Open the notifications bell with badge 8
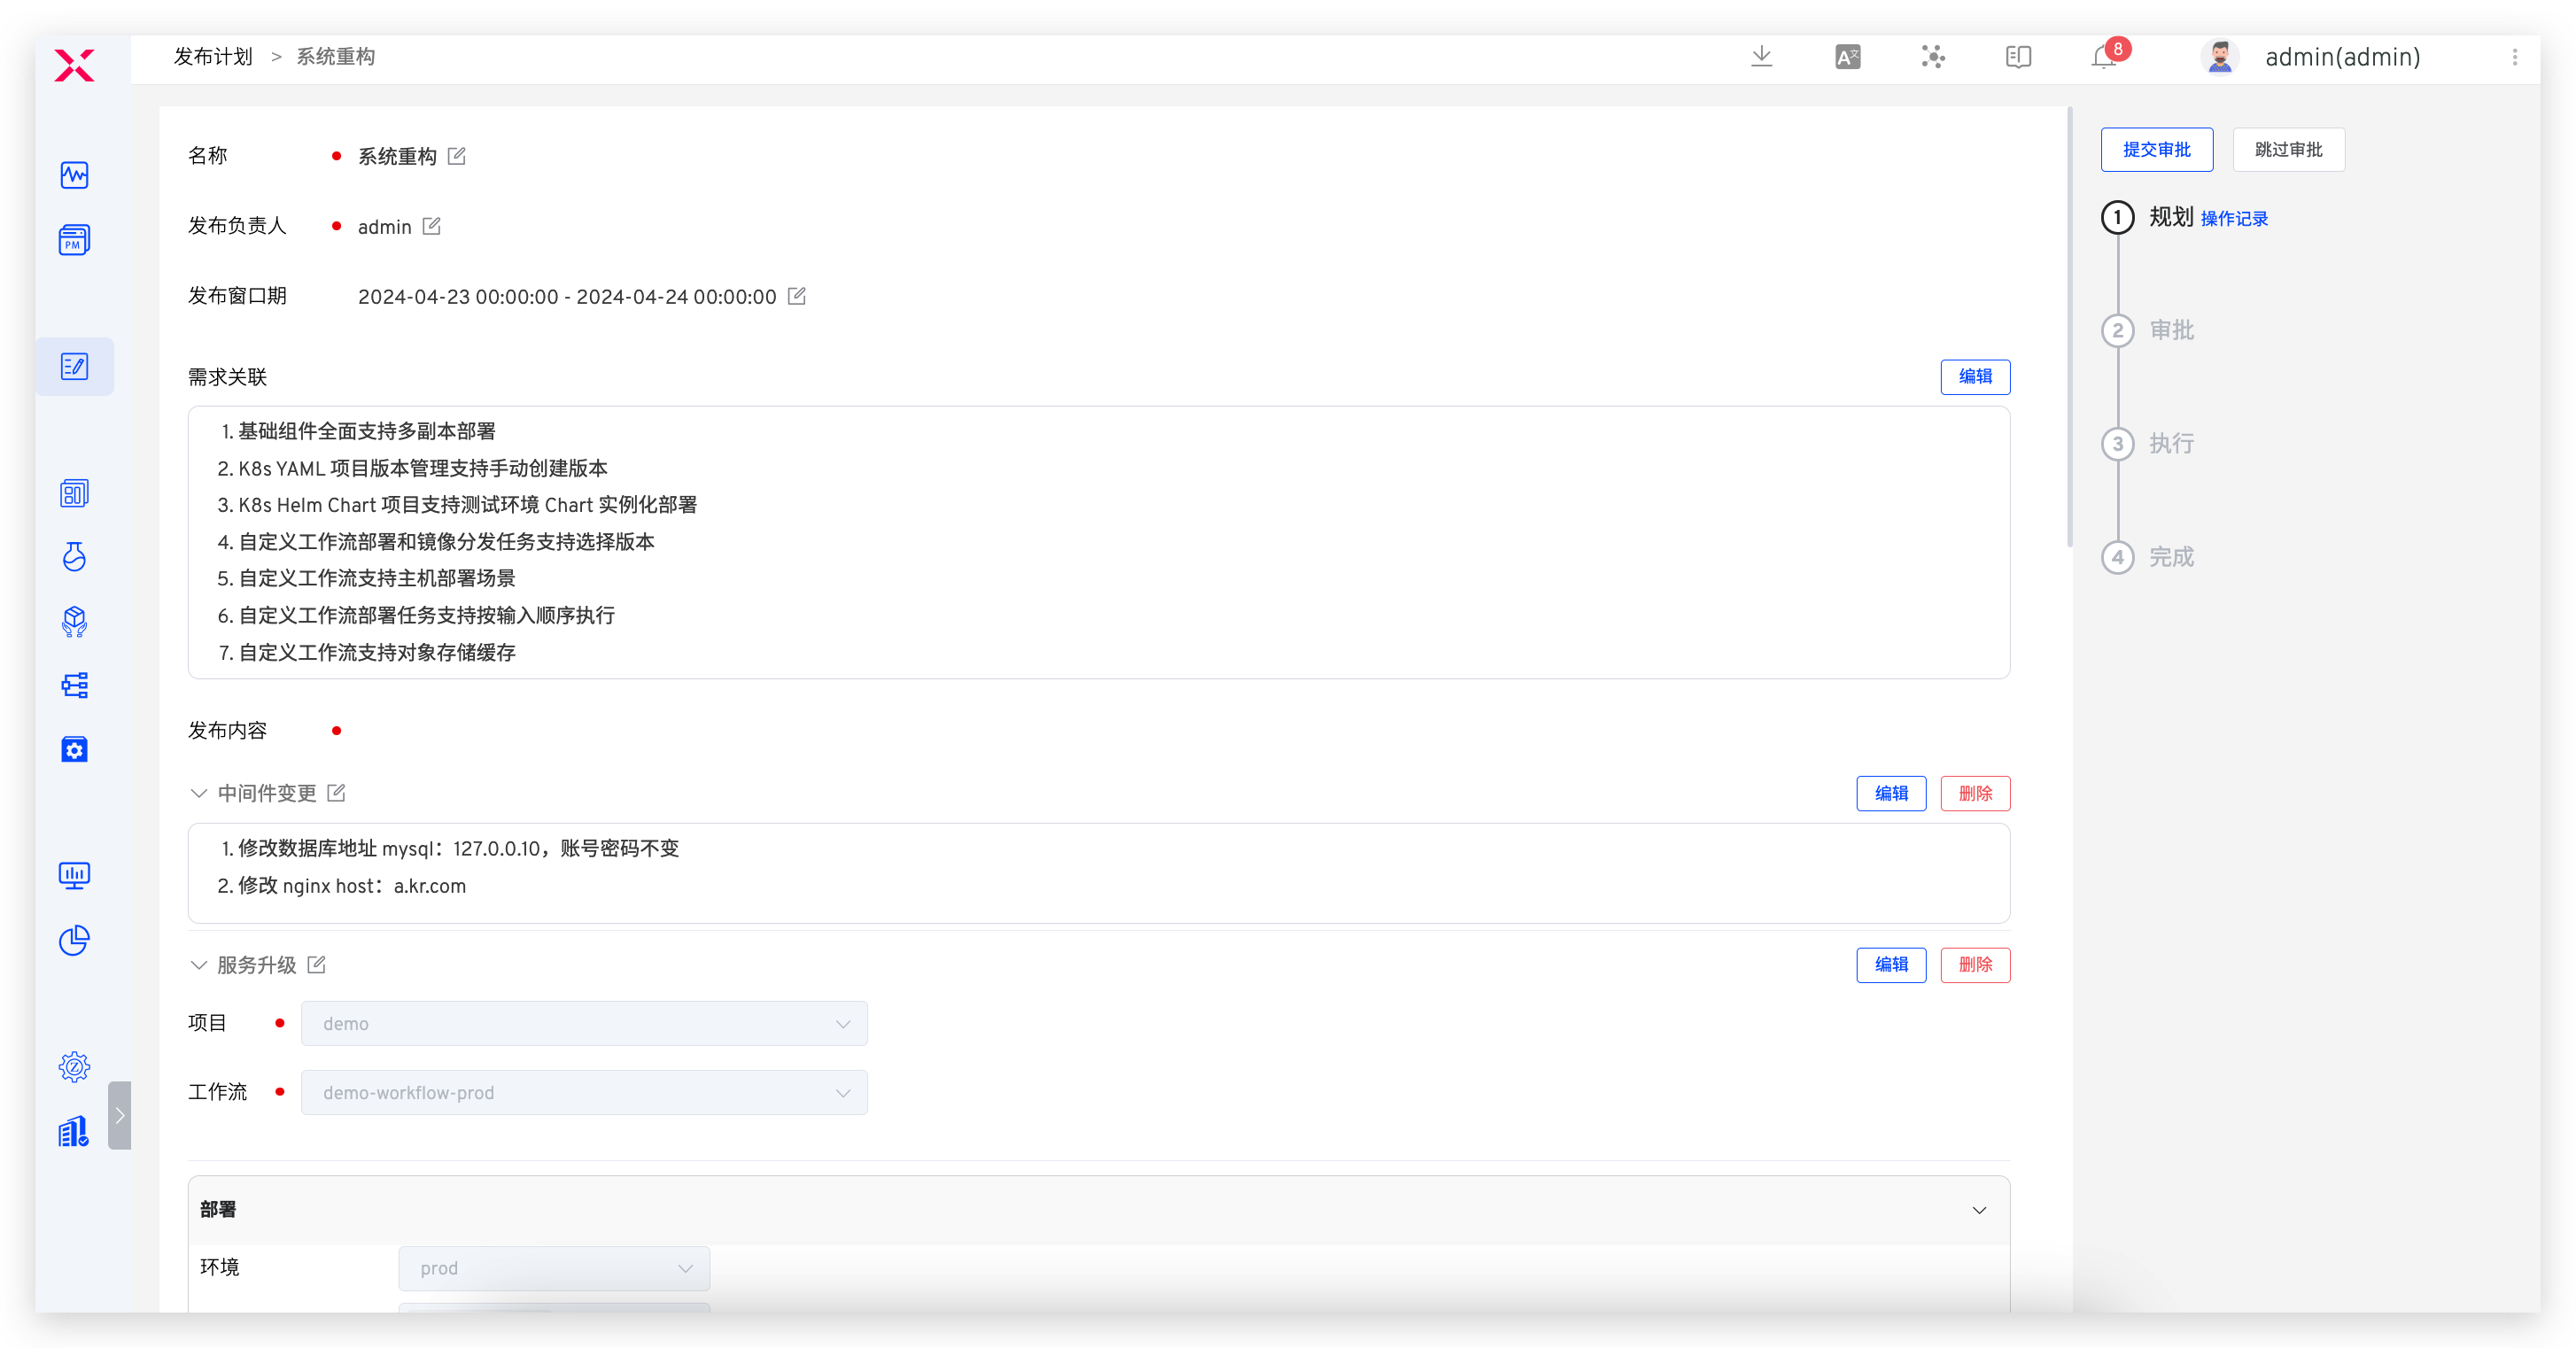The image size is (2576, 1348). pyautogui.click(x=2104, y=57)
